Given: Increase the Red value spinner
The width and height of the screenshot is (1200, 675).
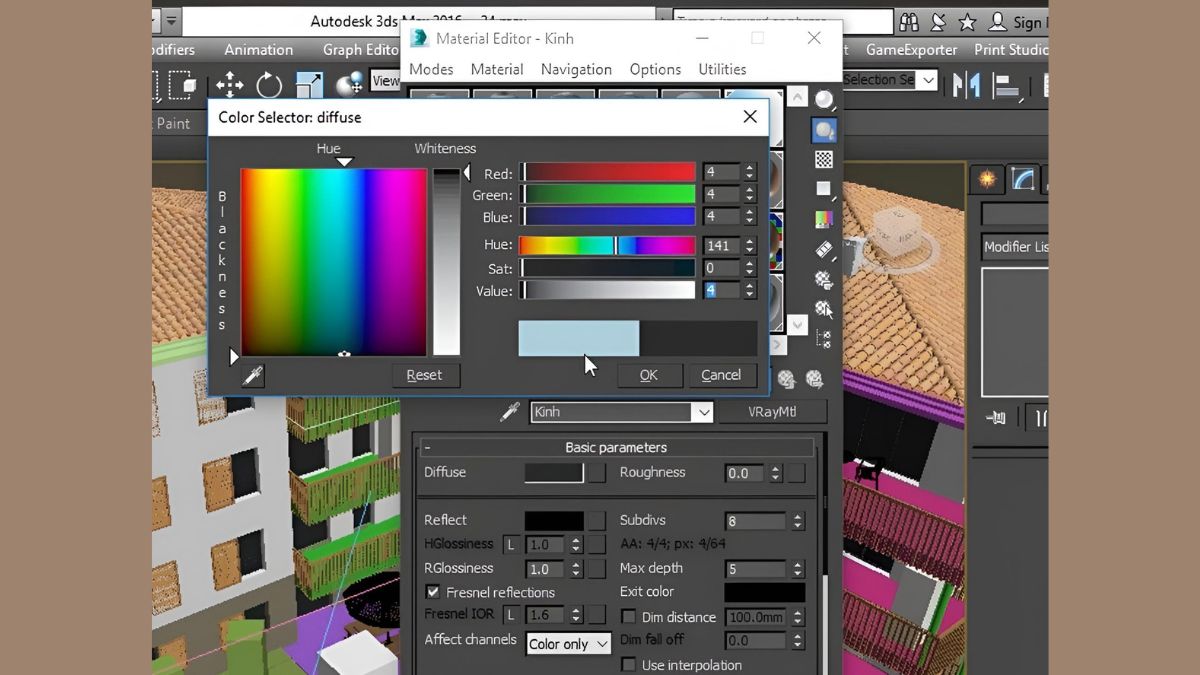Looking at the screenshot, I should [x=750, y=168].
